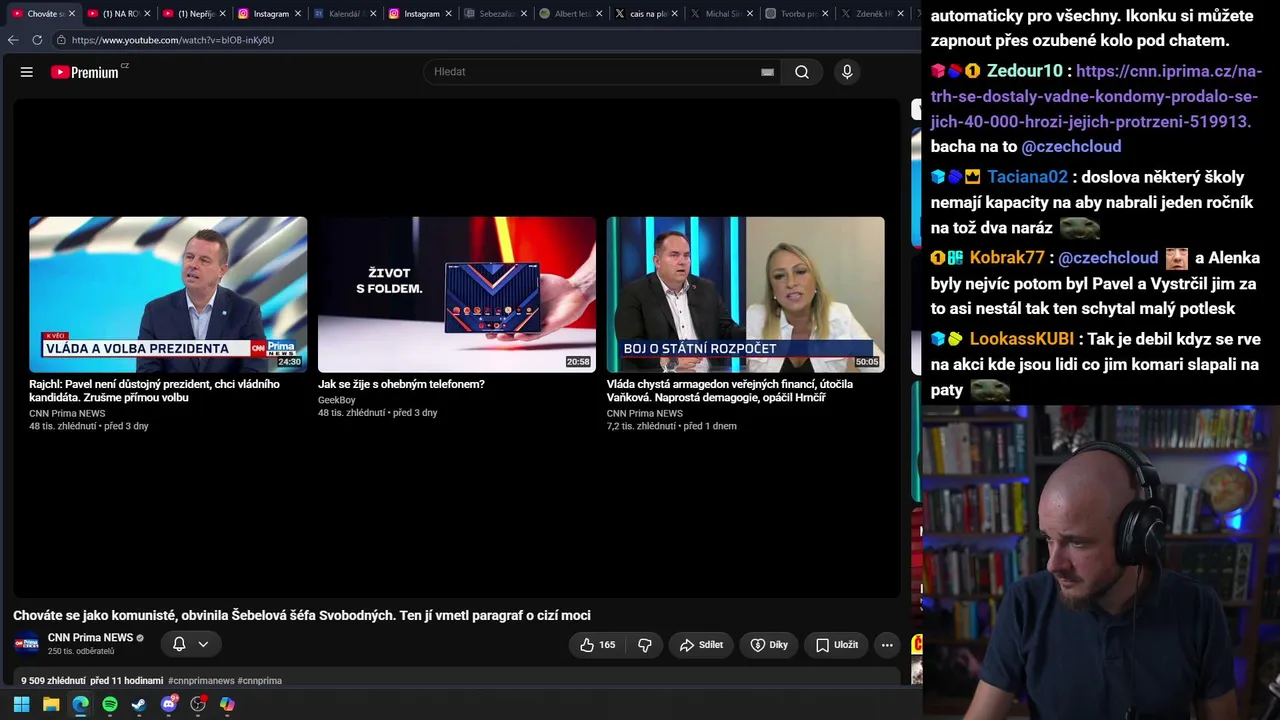The width and height of the screenshot is (1280, 720).
Task: Open the Albert leták tab
Action: point(569,14)
